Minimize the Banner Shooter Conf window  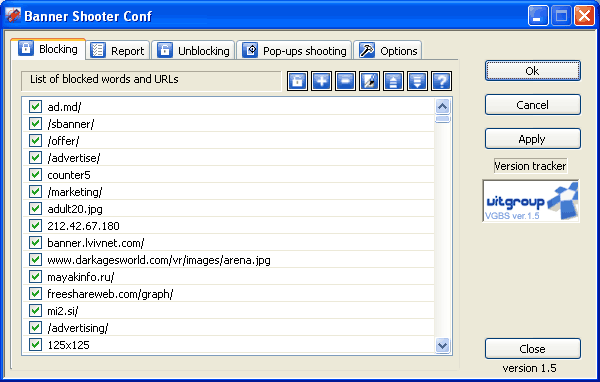point(538,16)
